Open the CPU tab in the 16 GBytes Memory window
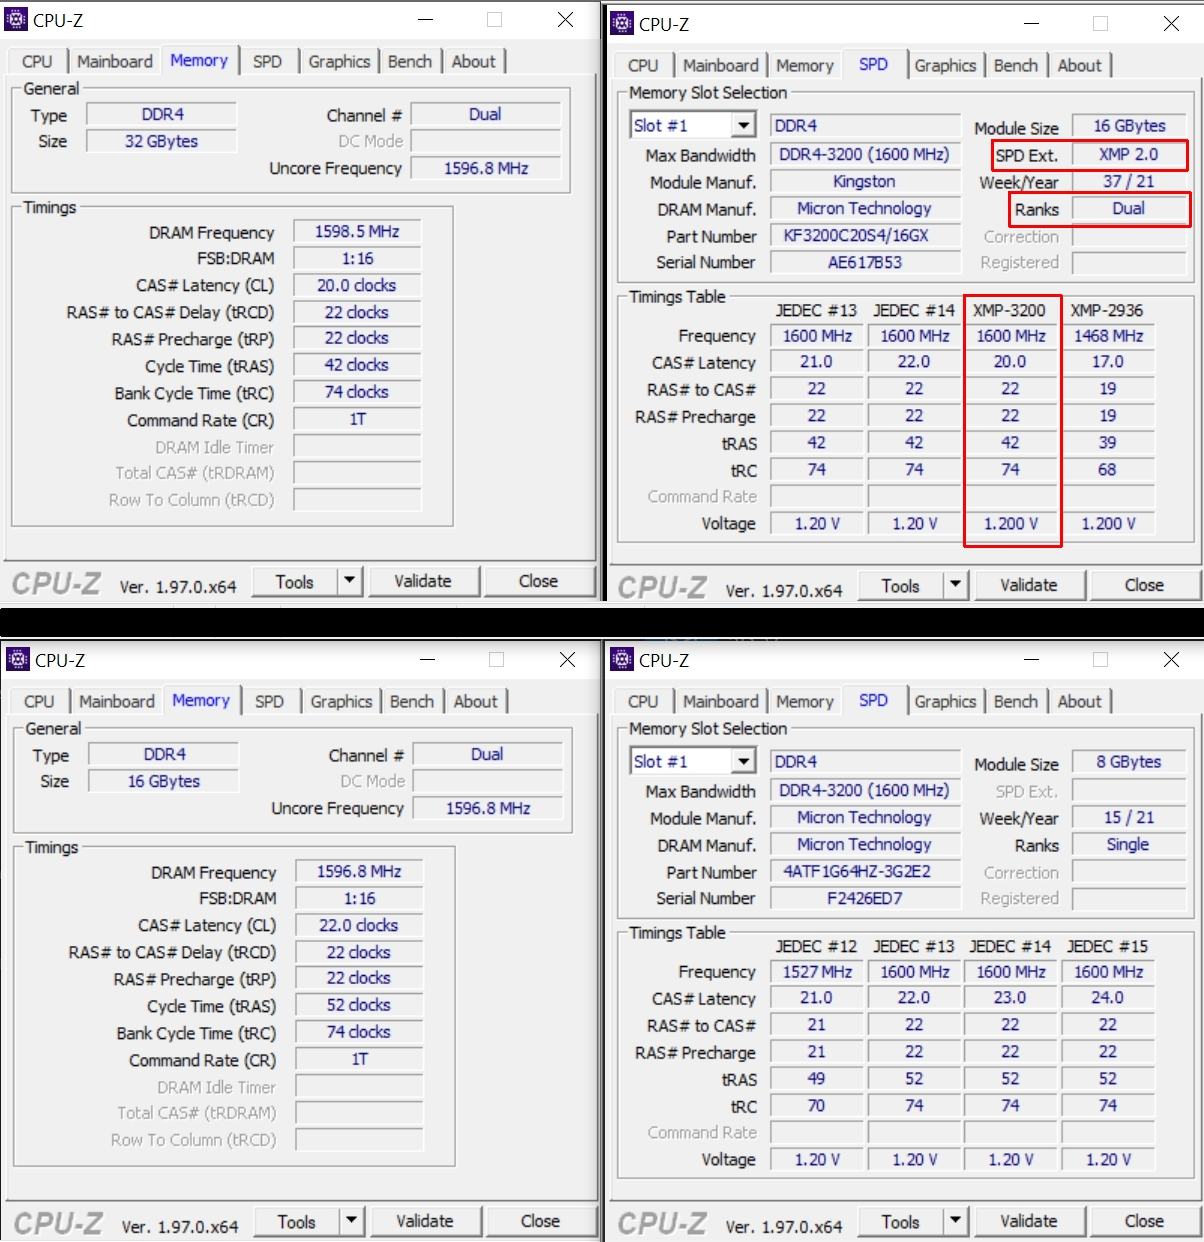 click(x=39, y=701)
